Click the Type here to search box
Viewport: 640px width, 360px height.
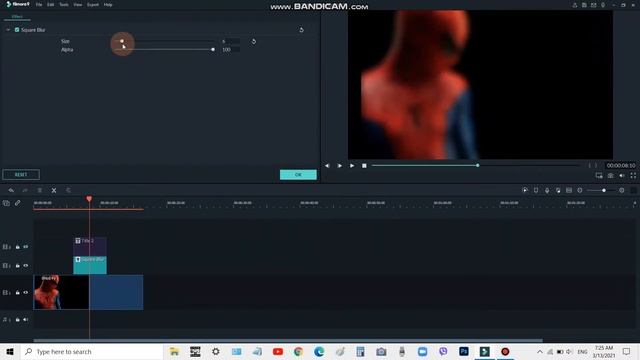coord(92,351)
